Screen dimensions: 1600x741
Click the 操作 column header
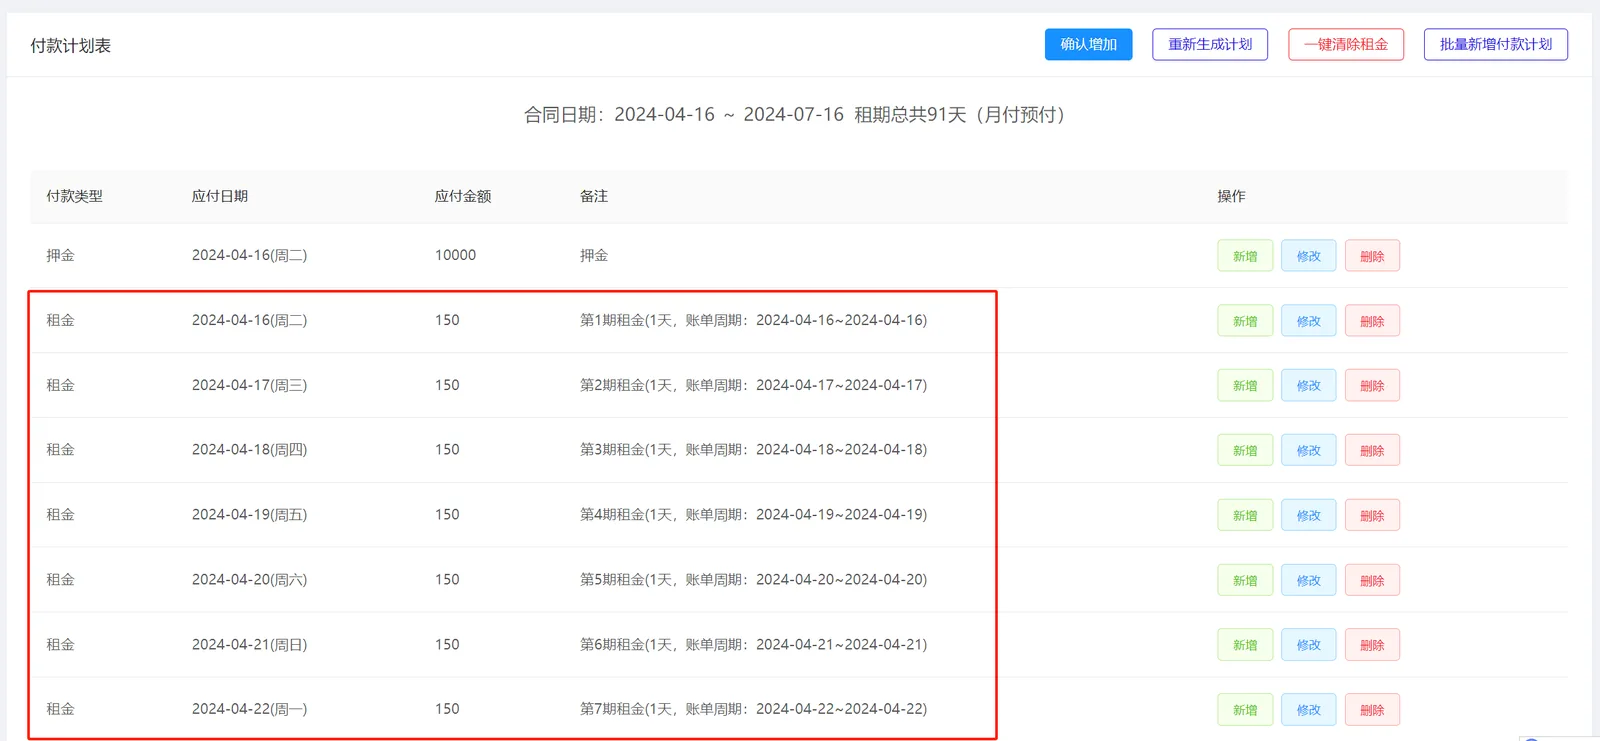click(1231, 196)
